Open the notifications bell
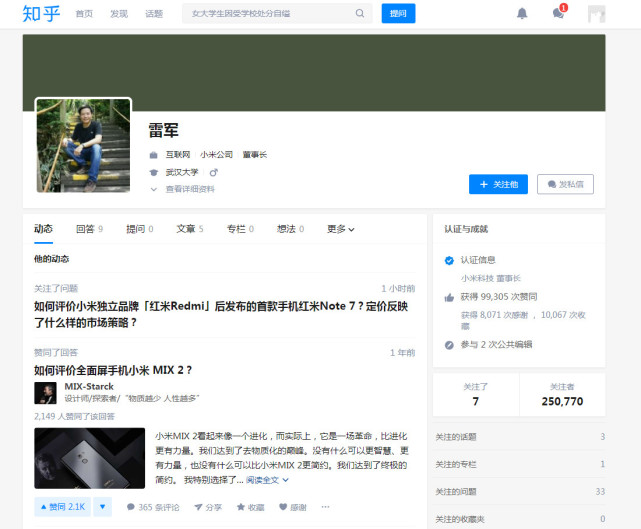 pos(522,14)
